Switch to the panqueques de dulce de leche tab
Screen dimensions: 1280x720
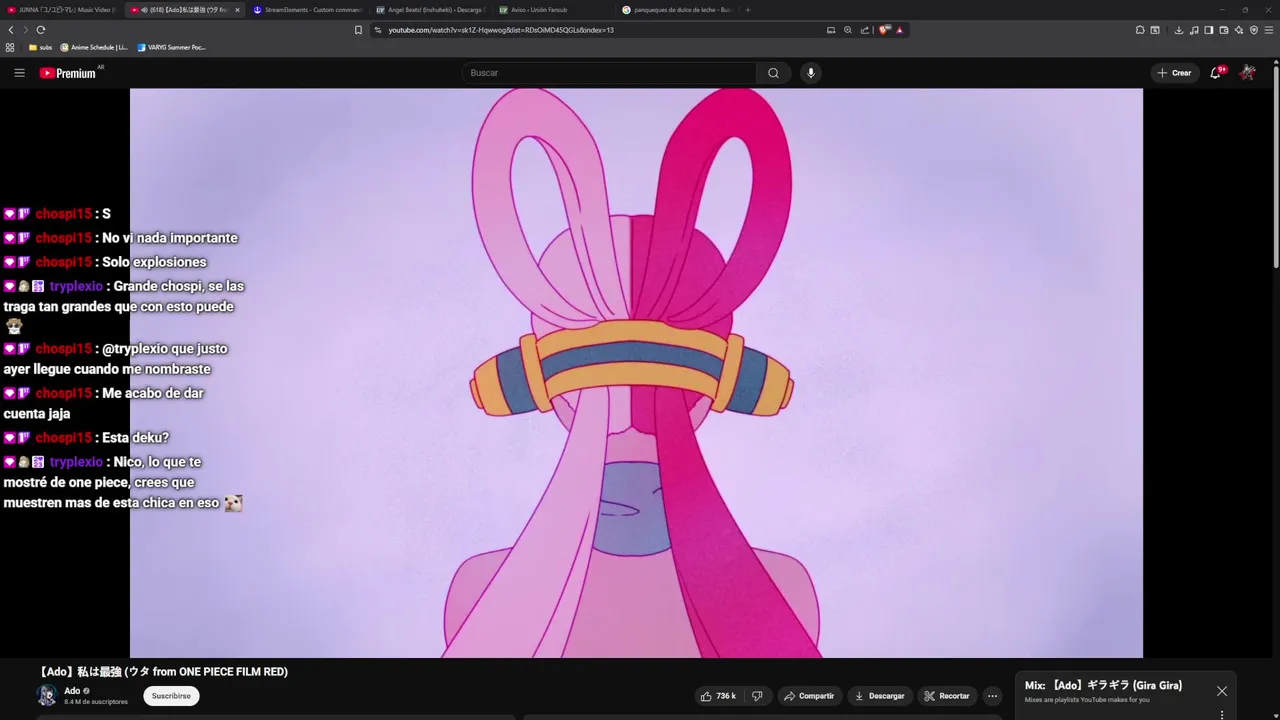tap(676, 10)
